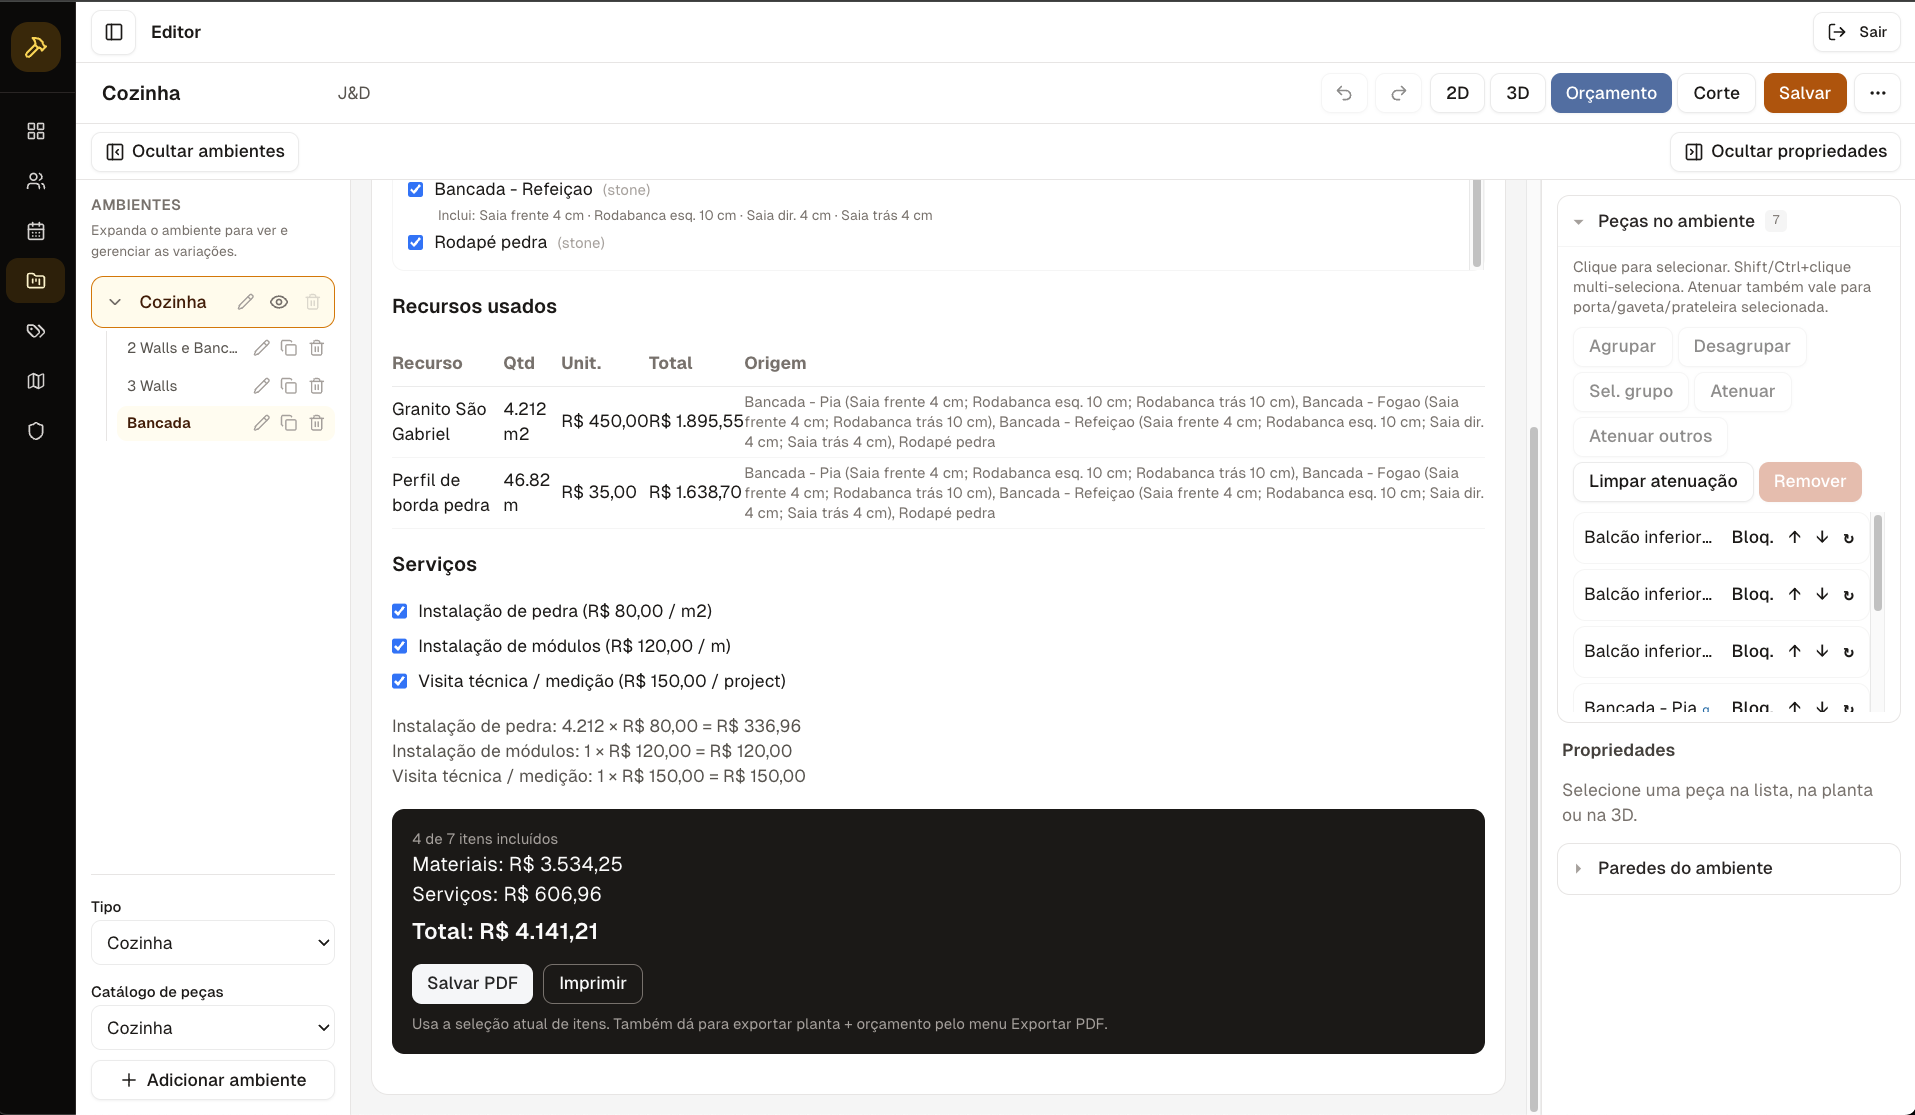Image resolution: width=1915 pixels, height=1115 pixels.
Task: Toggle Cozinha environment visibility eye
Action: coord(279,302)
